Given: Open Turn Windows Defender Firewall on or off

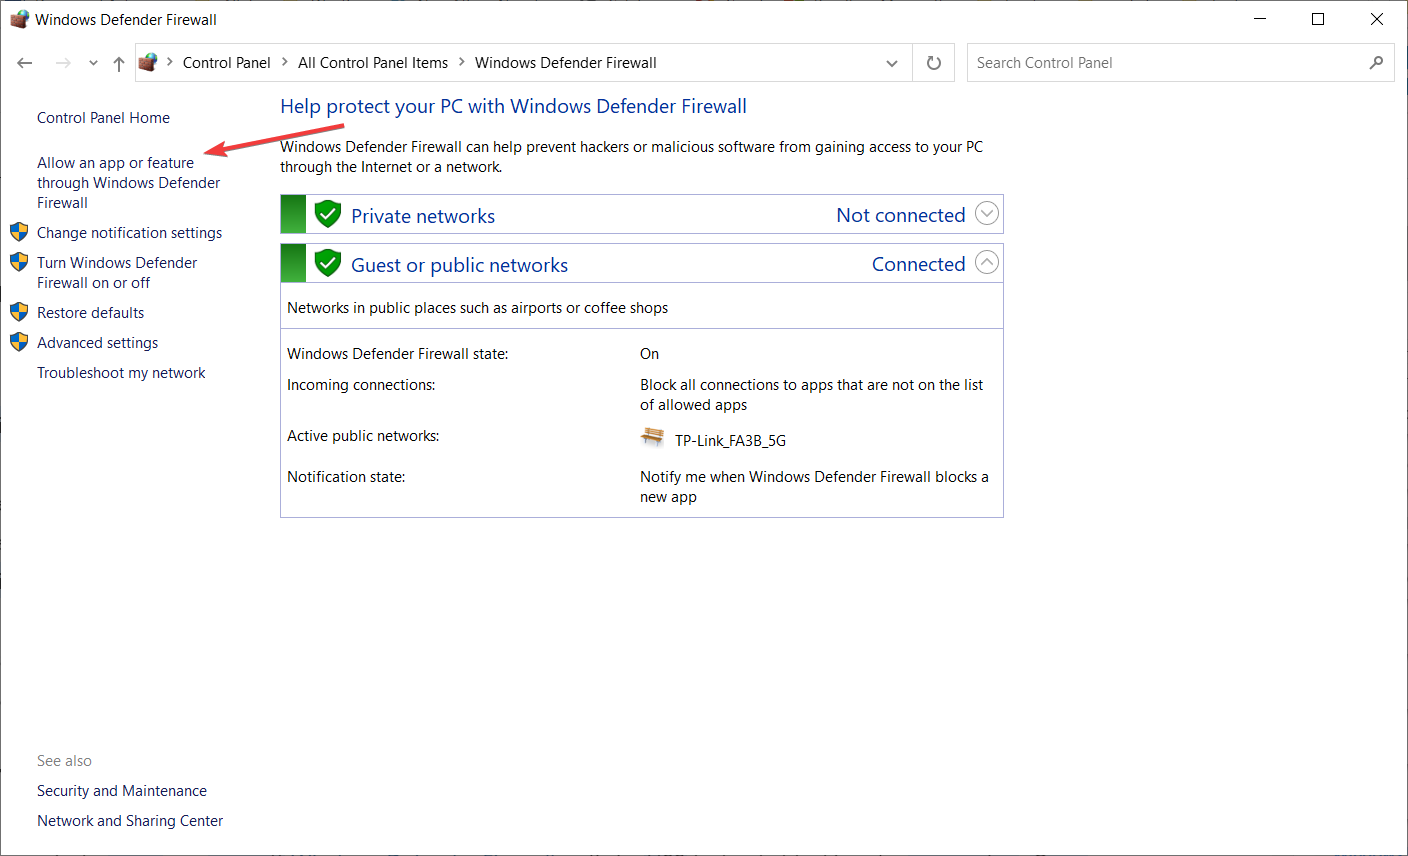Looking at the screenshot, I should (118, 273).
